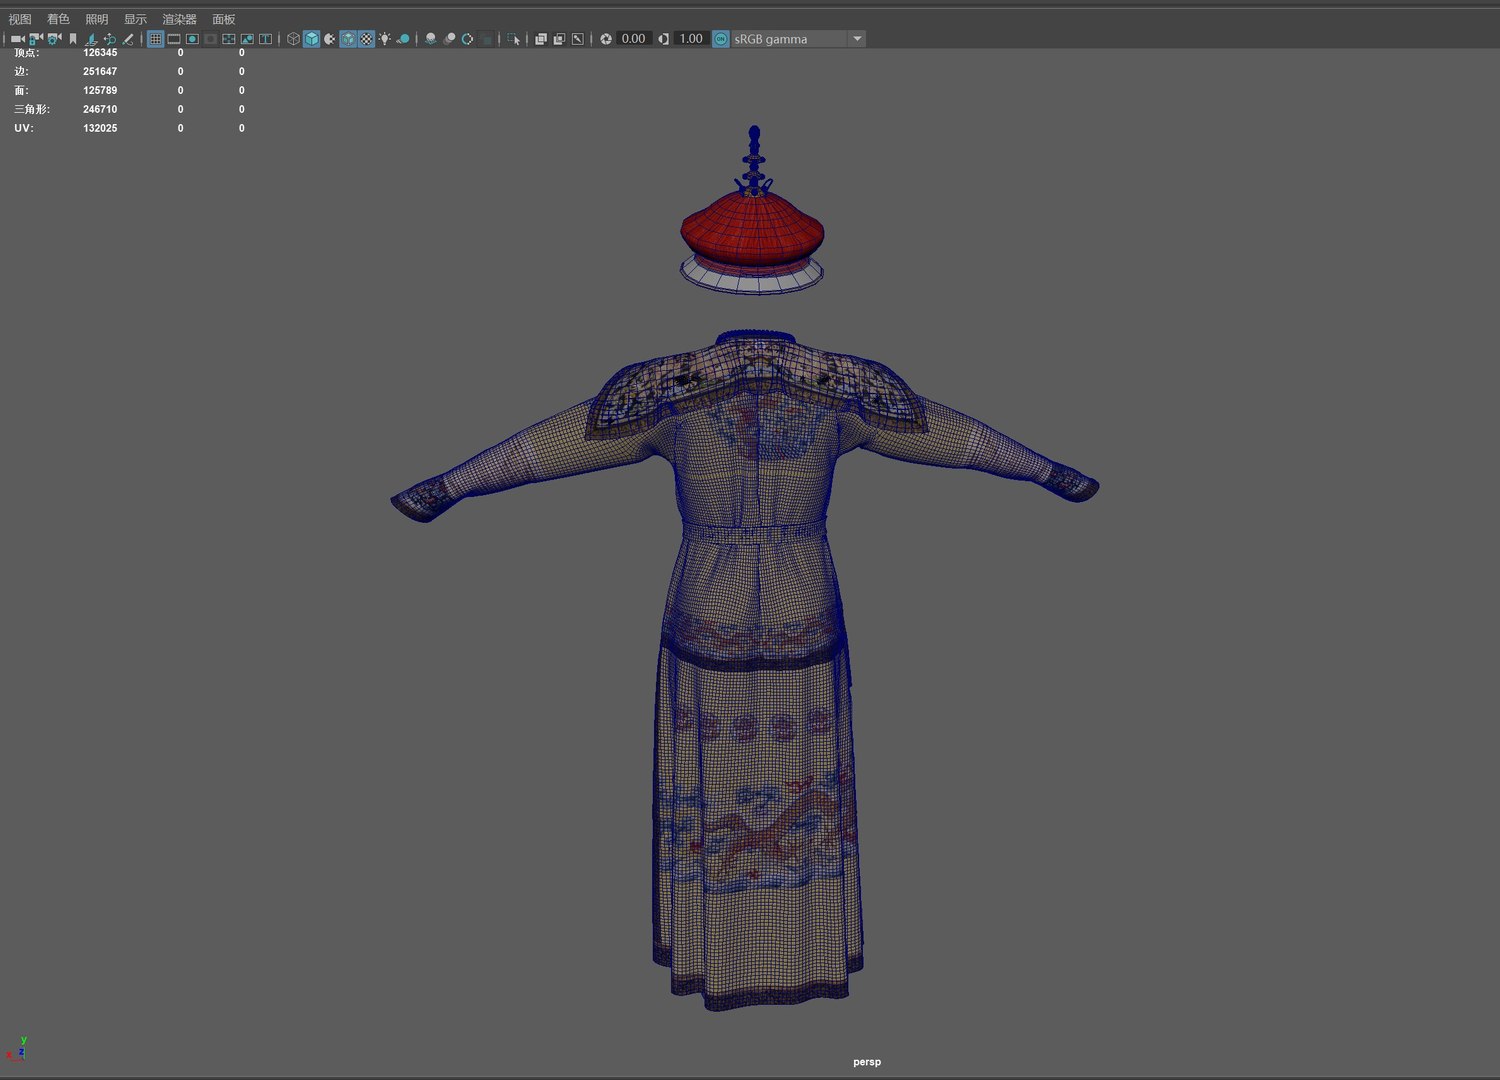Screen dimensions: 1500x1080
Task: Click the Exposure aperture icon
Action: (x=606, y=39)
